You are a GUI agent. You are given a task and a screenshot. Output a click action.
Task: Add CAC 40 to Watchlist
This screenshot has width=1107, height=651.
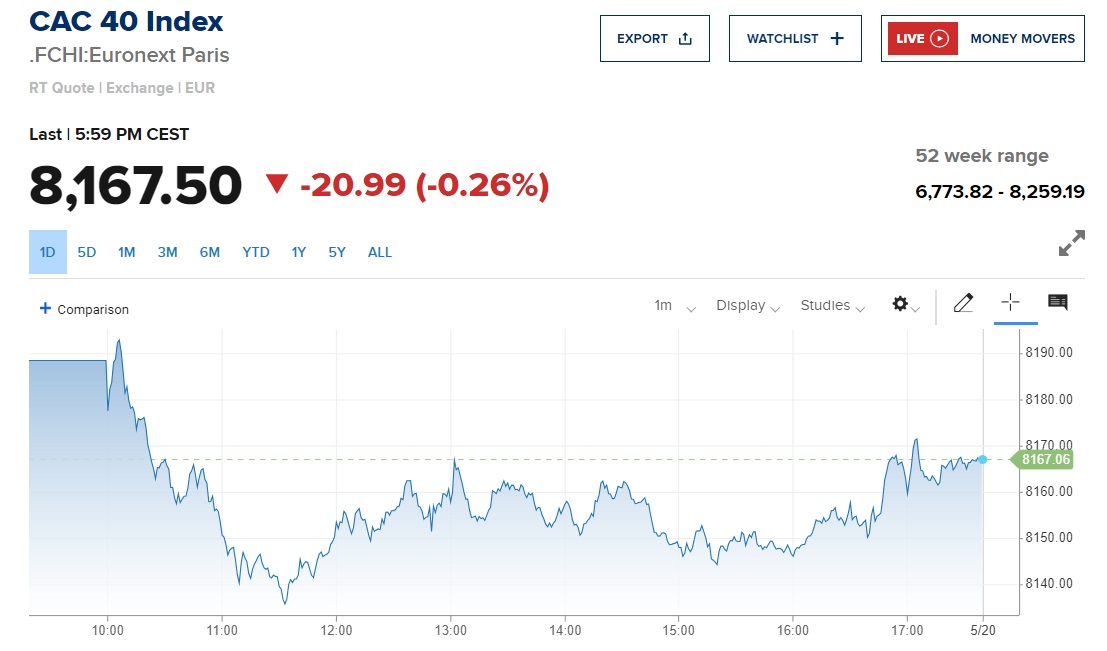coord(795,39)
